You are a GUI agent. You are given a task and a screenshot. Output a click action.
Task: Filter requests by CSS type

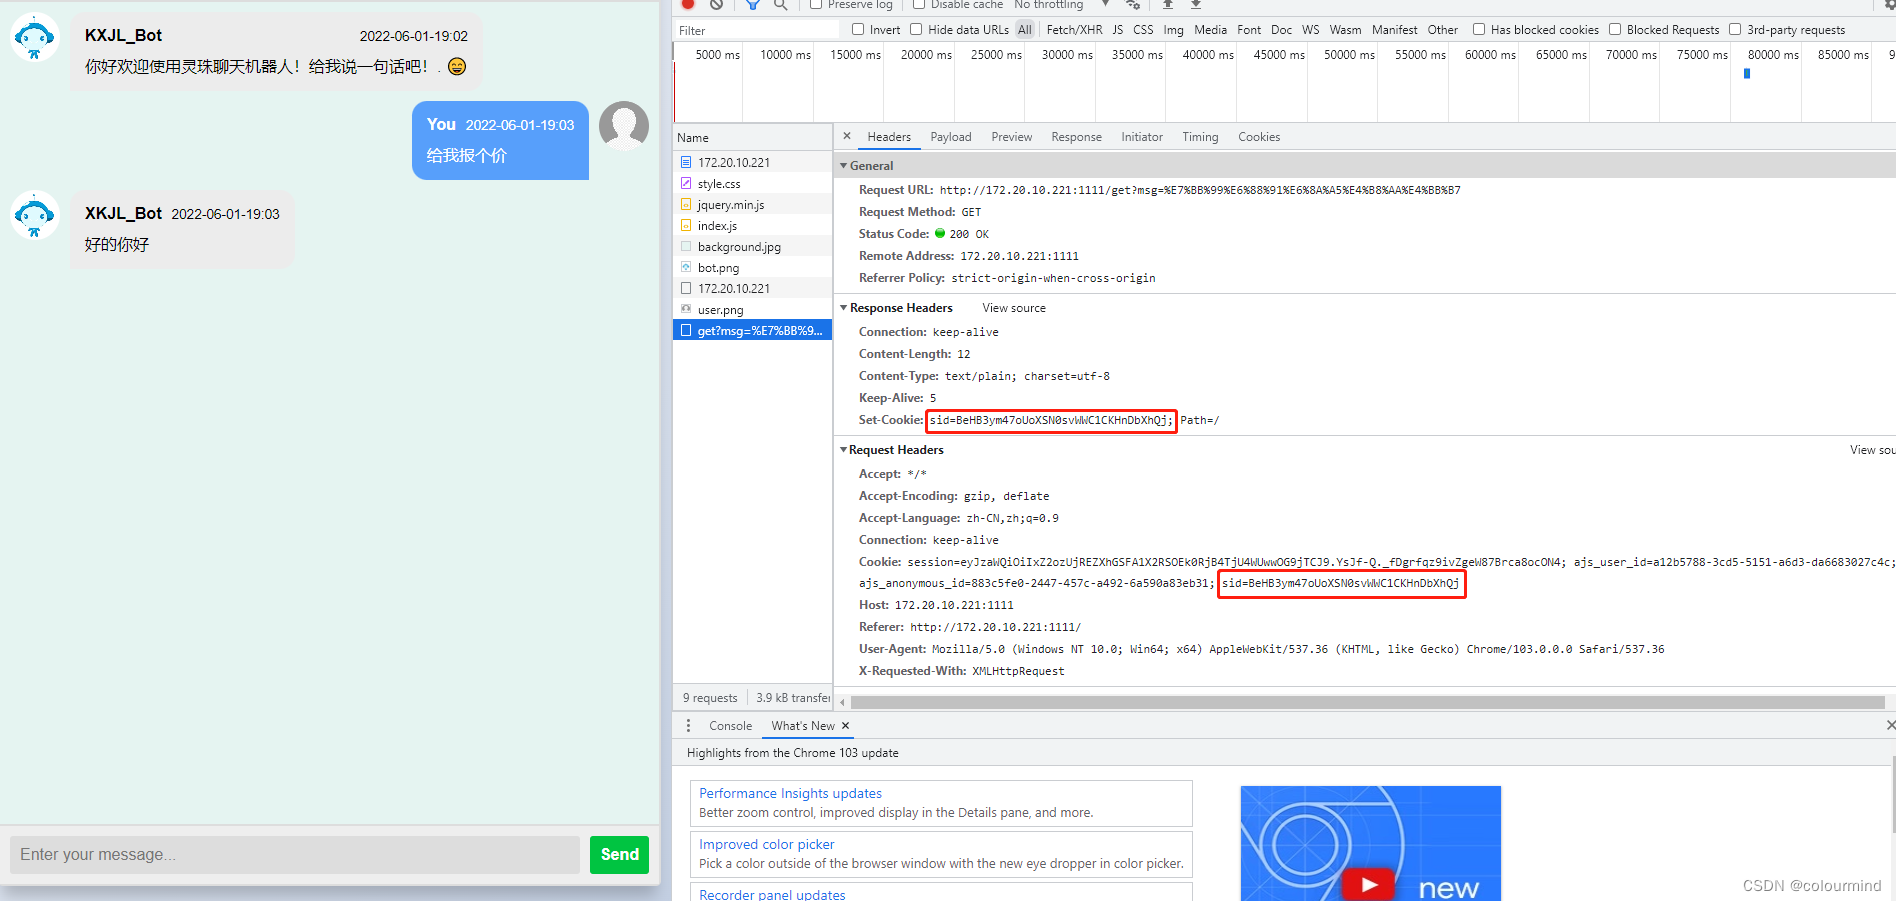pyautogui.click(x=1143, y=30)
